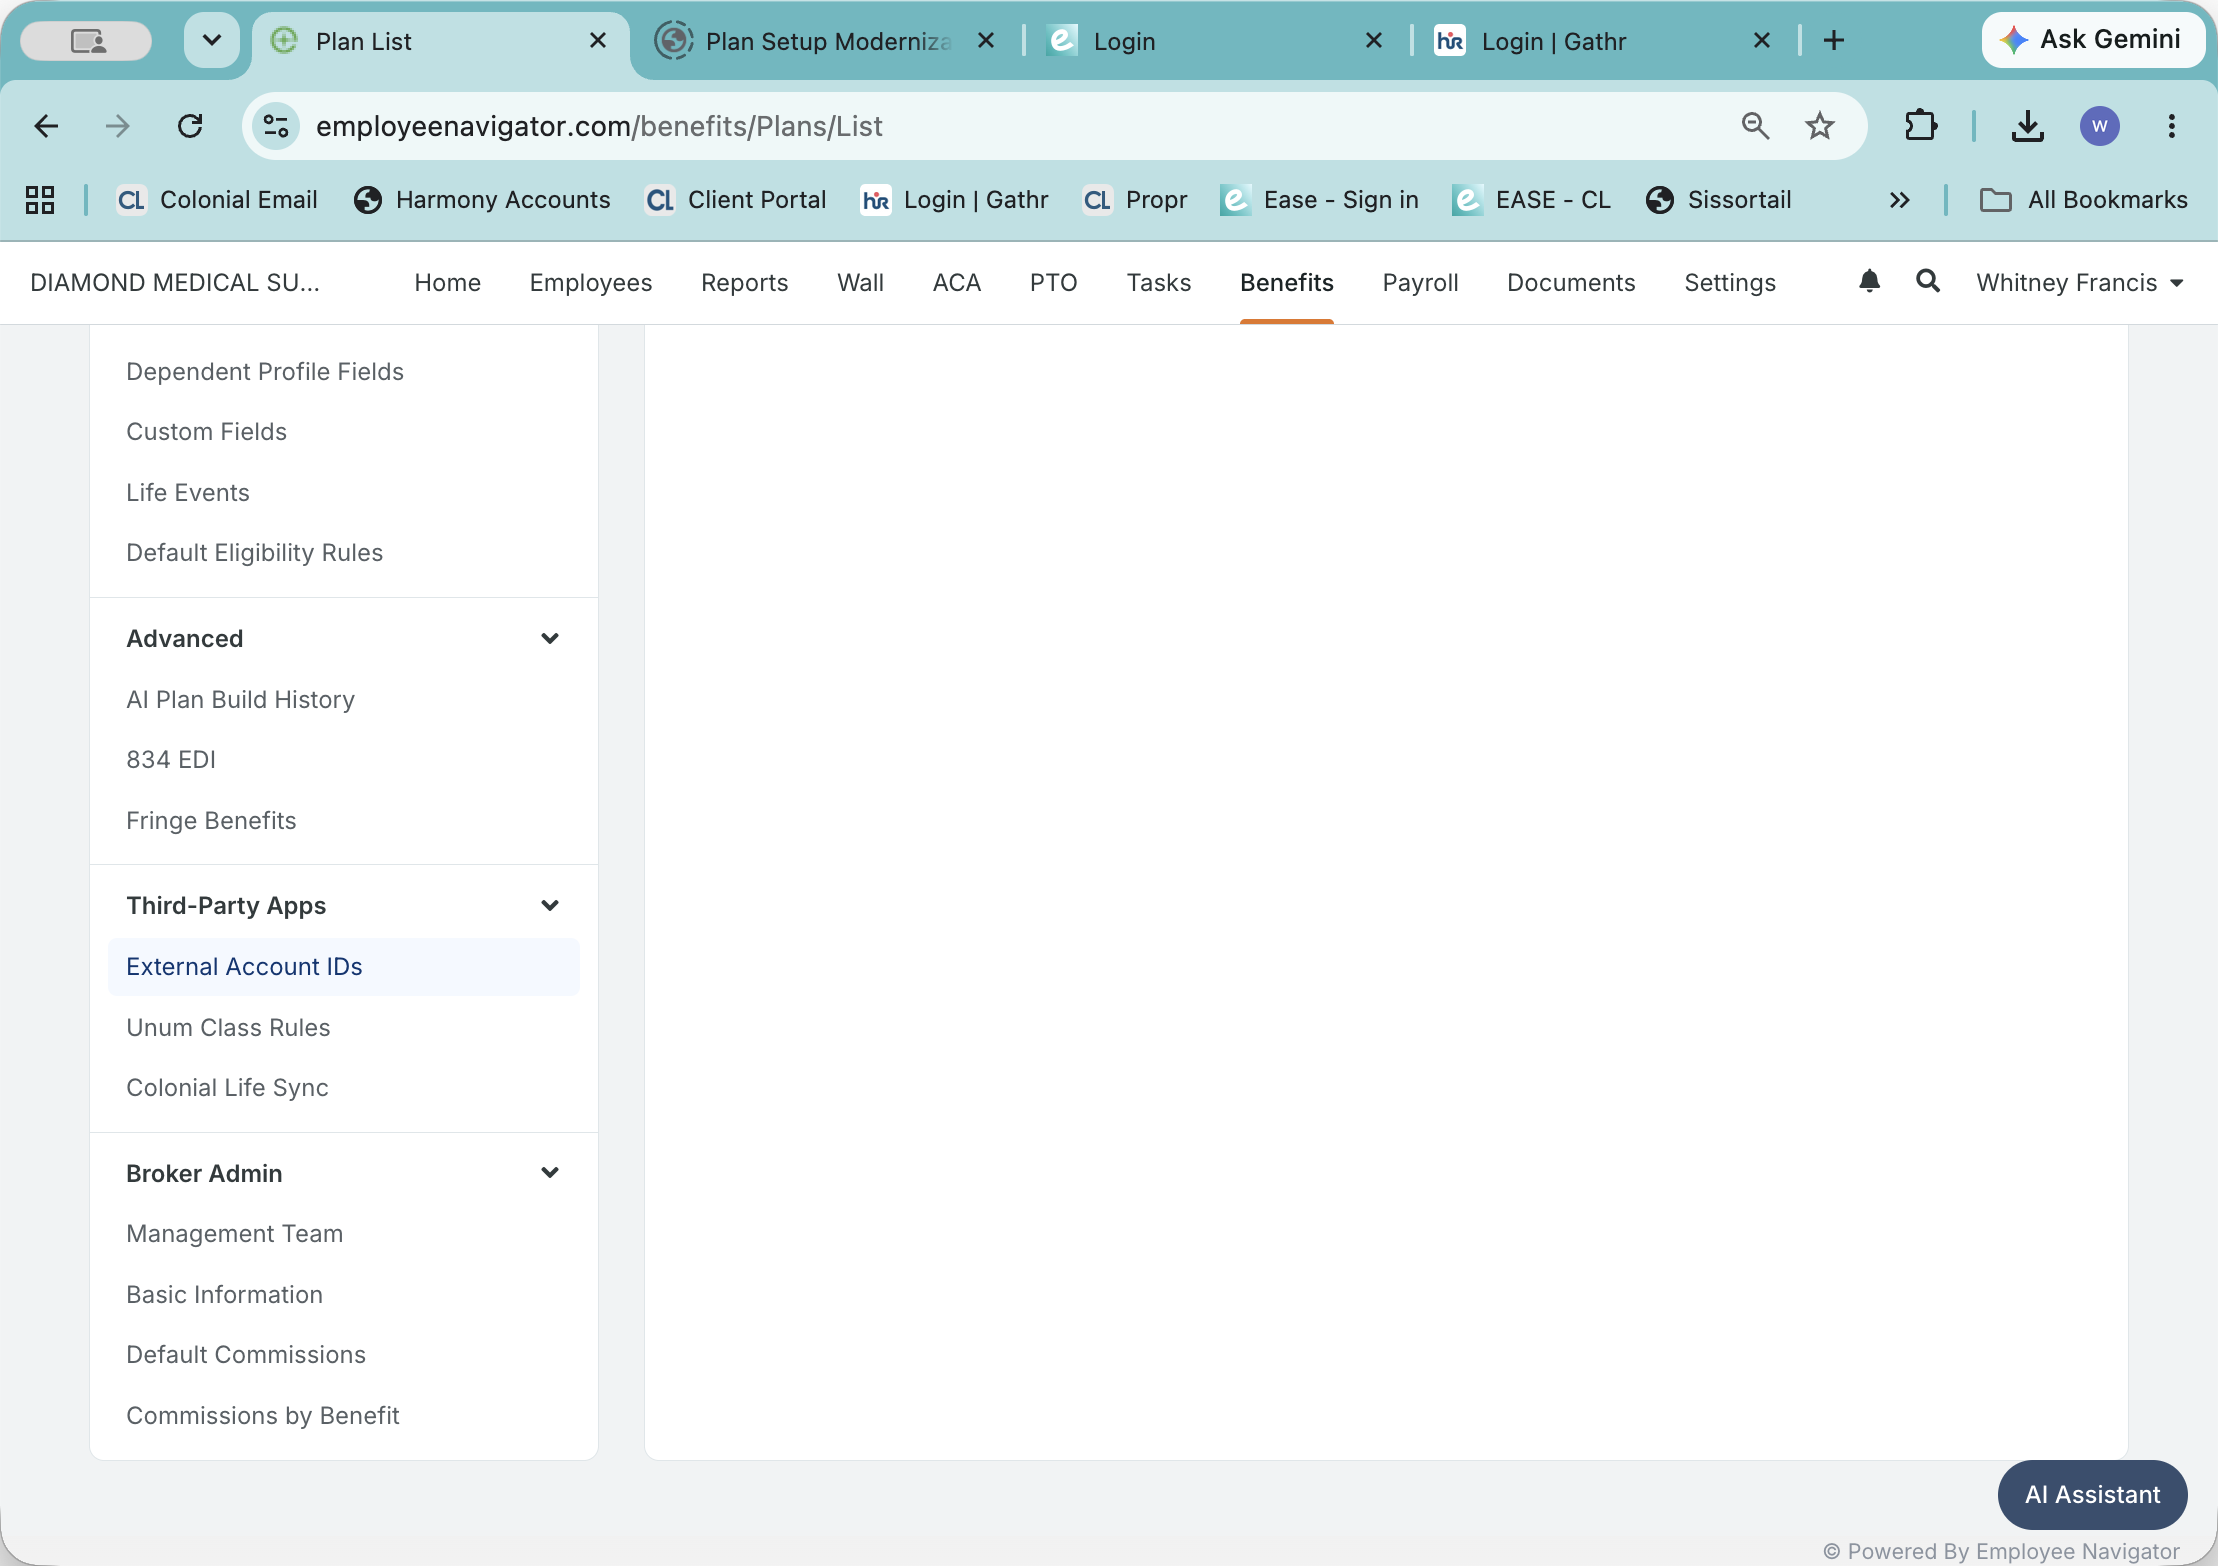Image resolution: width=2218 pixels, height=1566 pixels.
Task: Open Harmony Accounts bookmark
Action: [x=482, y=200]
